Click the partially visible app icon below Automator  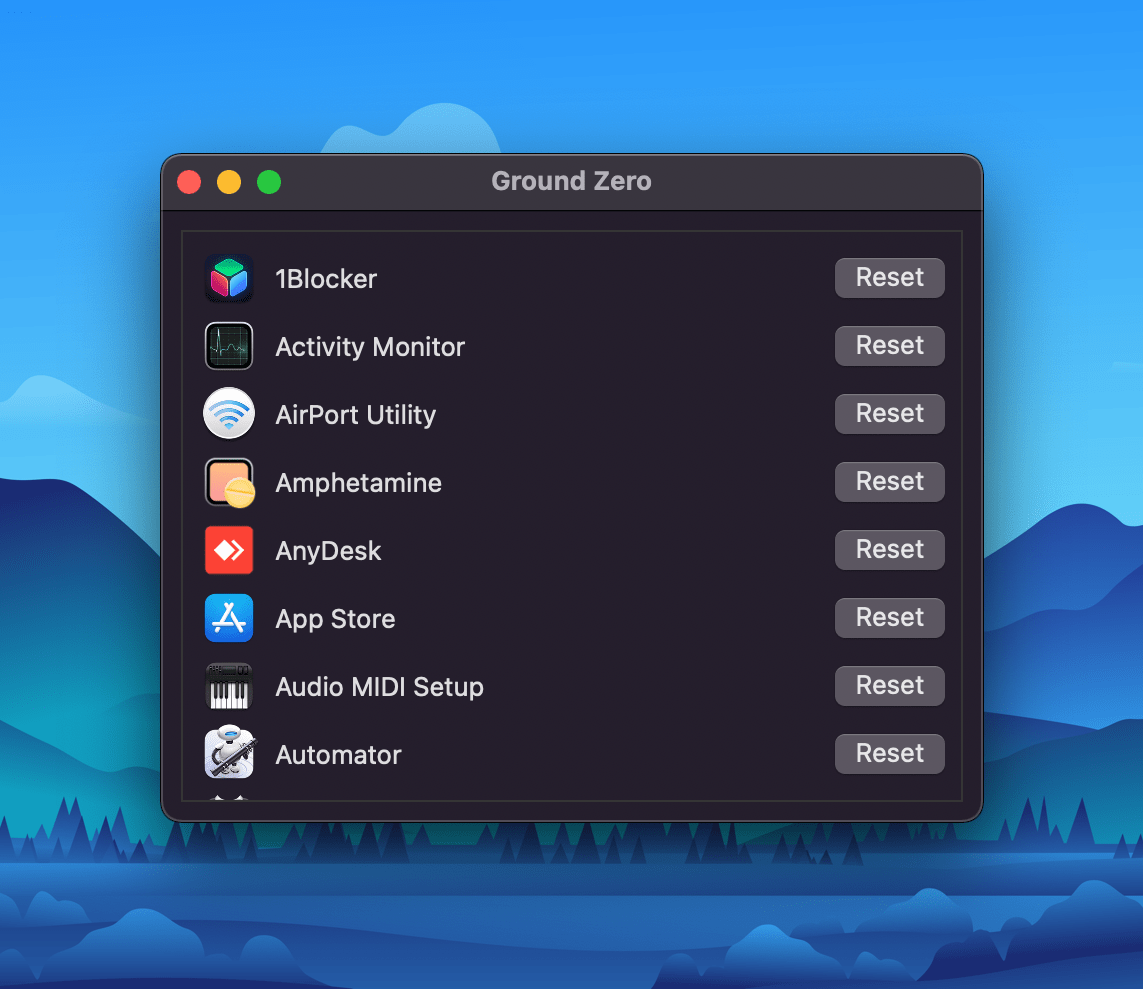229,800
